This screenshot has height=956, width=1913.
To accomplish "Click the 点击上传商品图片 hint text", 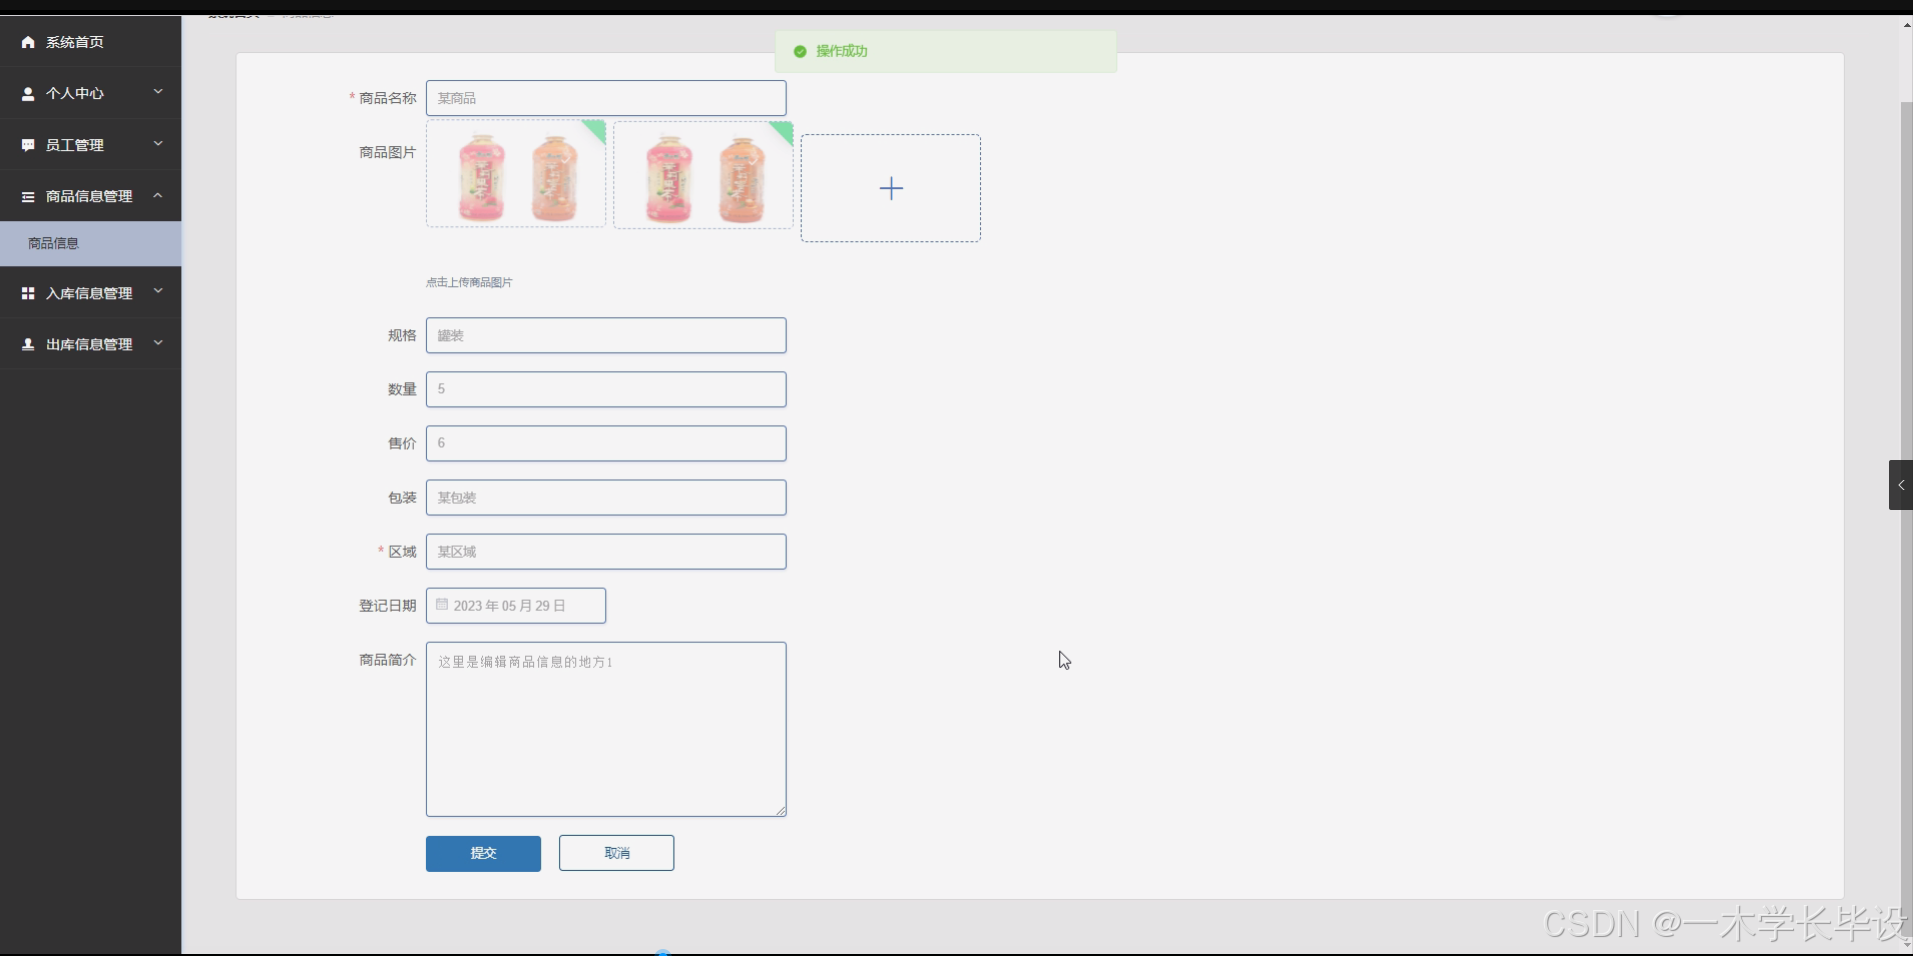I will click(469, 282).
